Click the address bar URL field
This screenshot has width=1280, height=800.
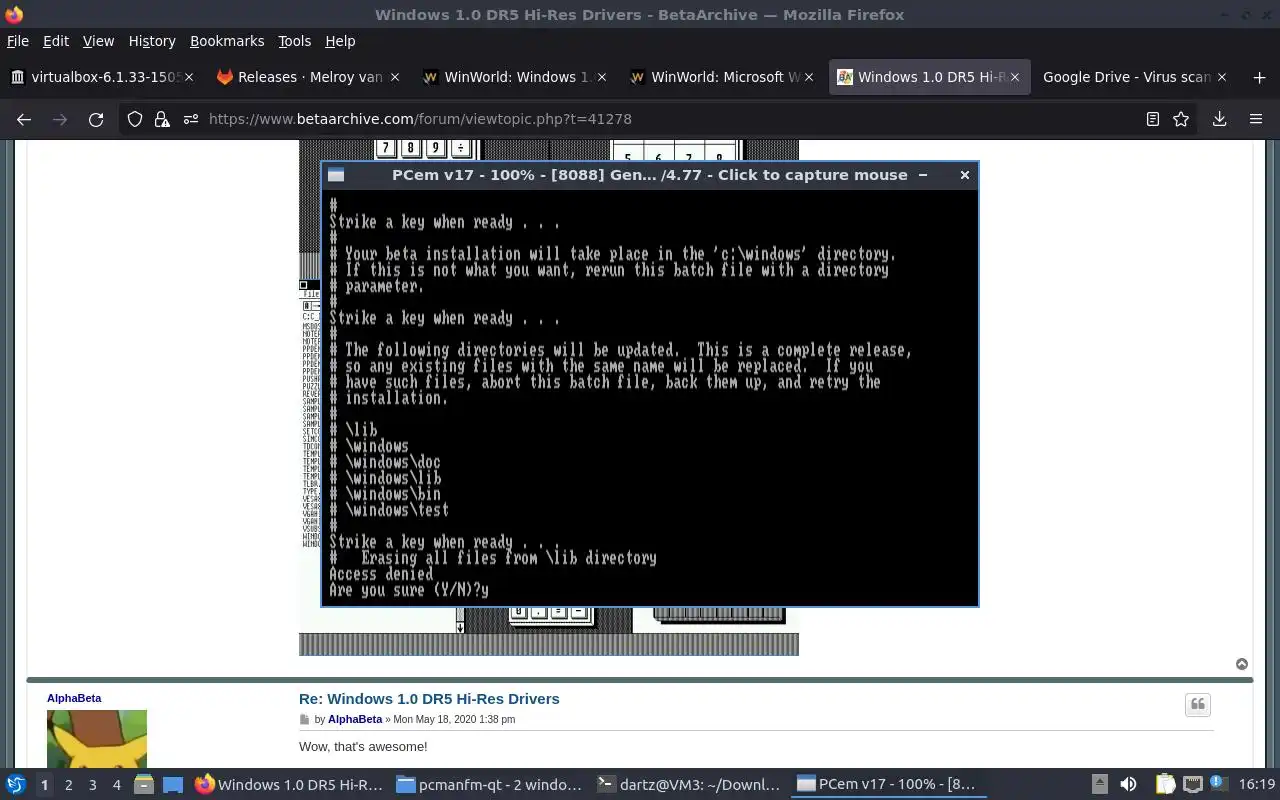click(660, 119)
